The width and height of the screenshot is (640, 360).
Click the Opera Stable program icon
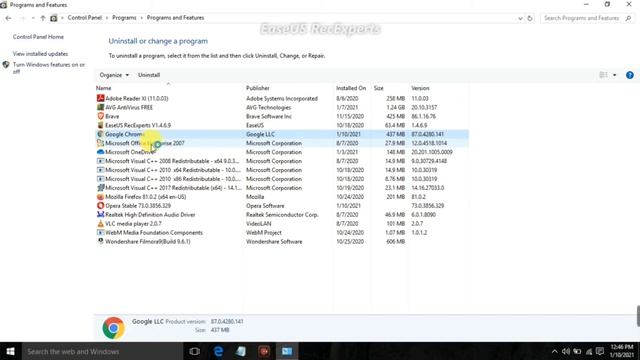[100, 206]
